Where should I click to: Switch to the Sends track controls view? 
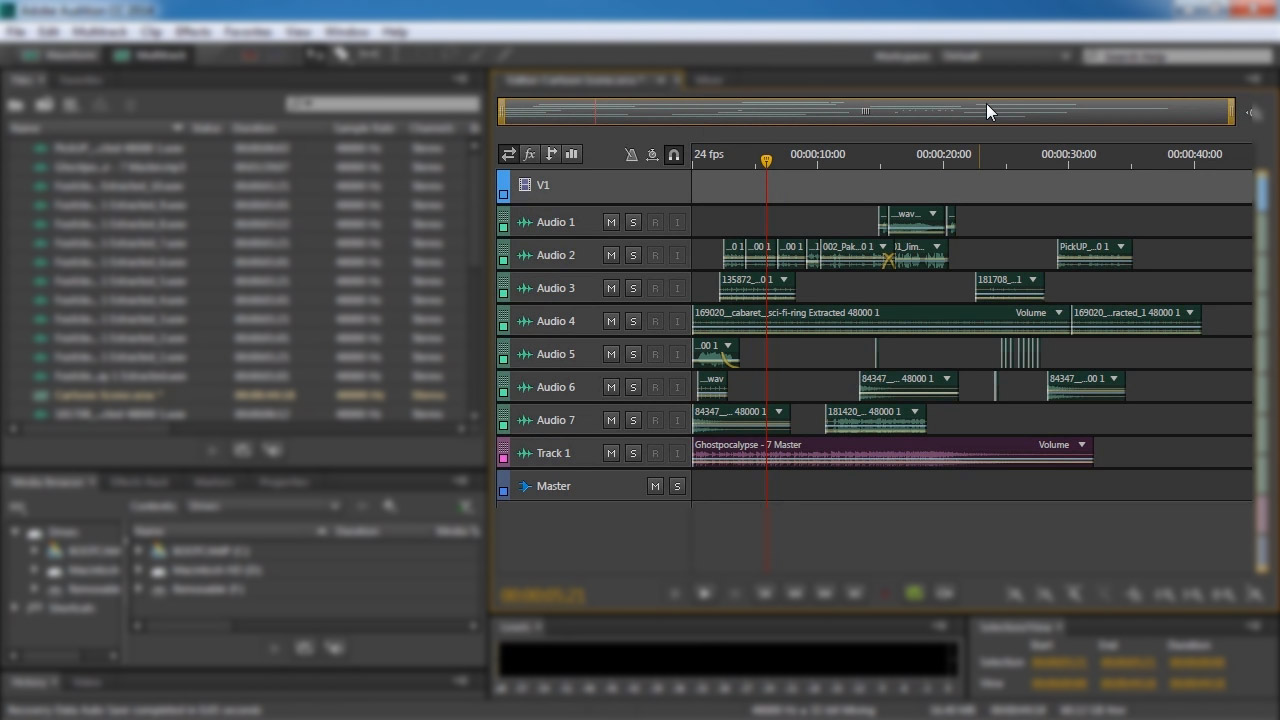[551, 154]
